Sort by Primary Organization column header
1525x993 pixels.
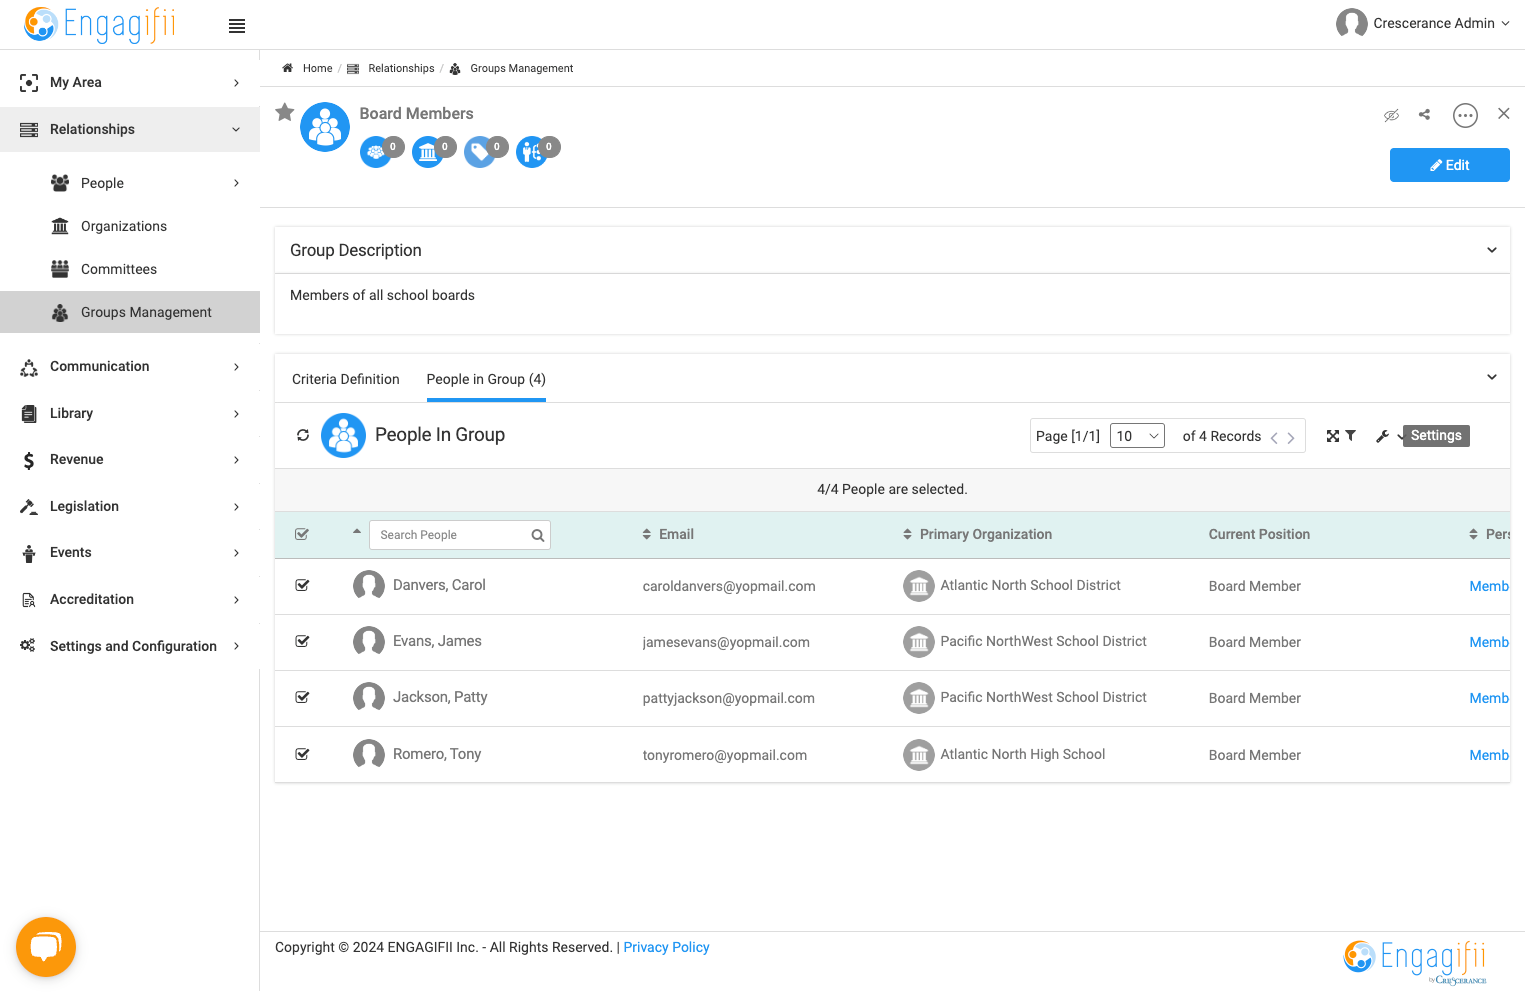pos(977,534)
